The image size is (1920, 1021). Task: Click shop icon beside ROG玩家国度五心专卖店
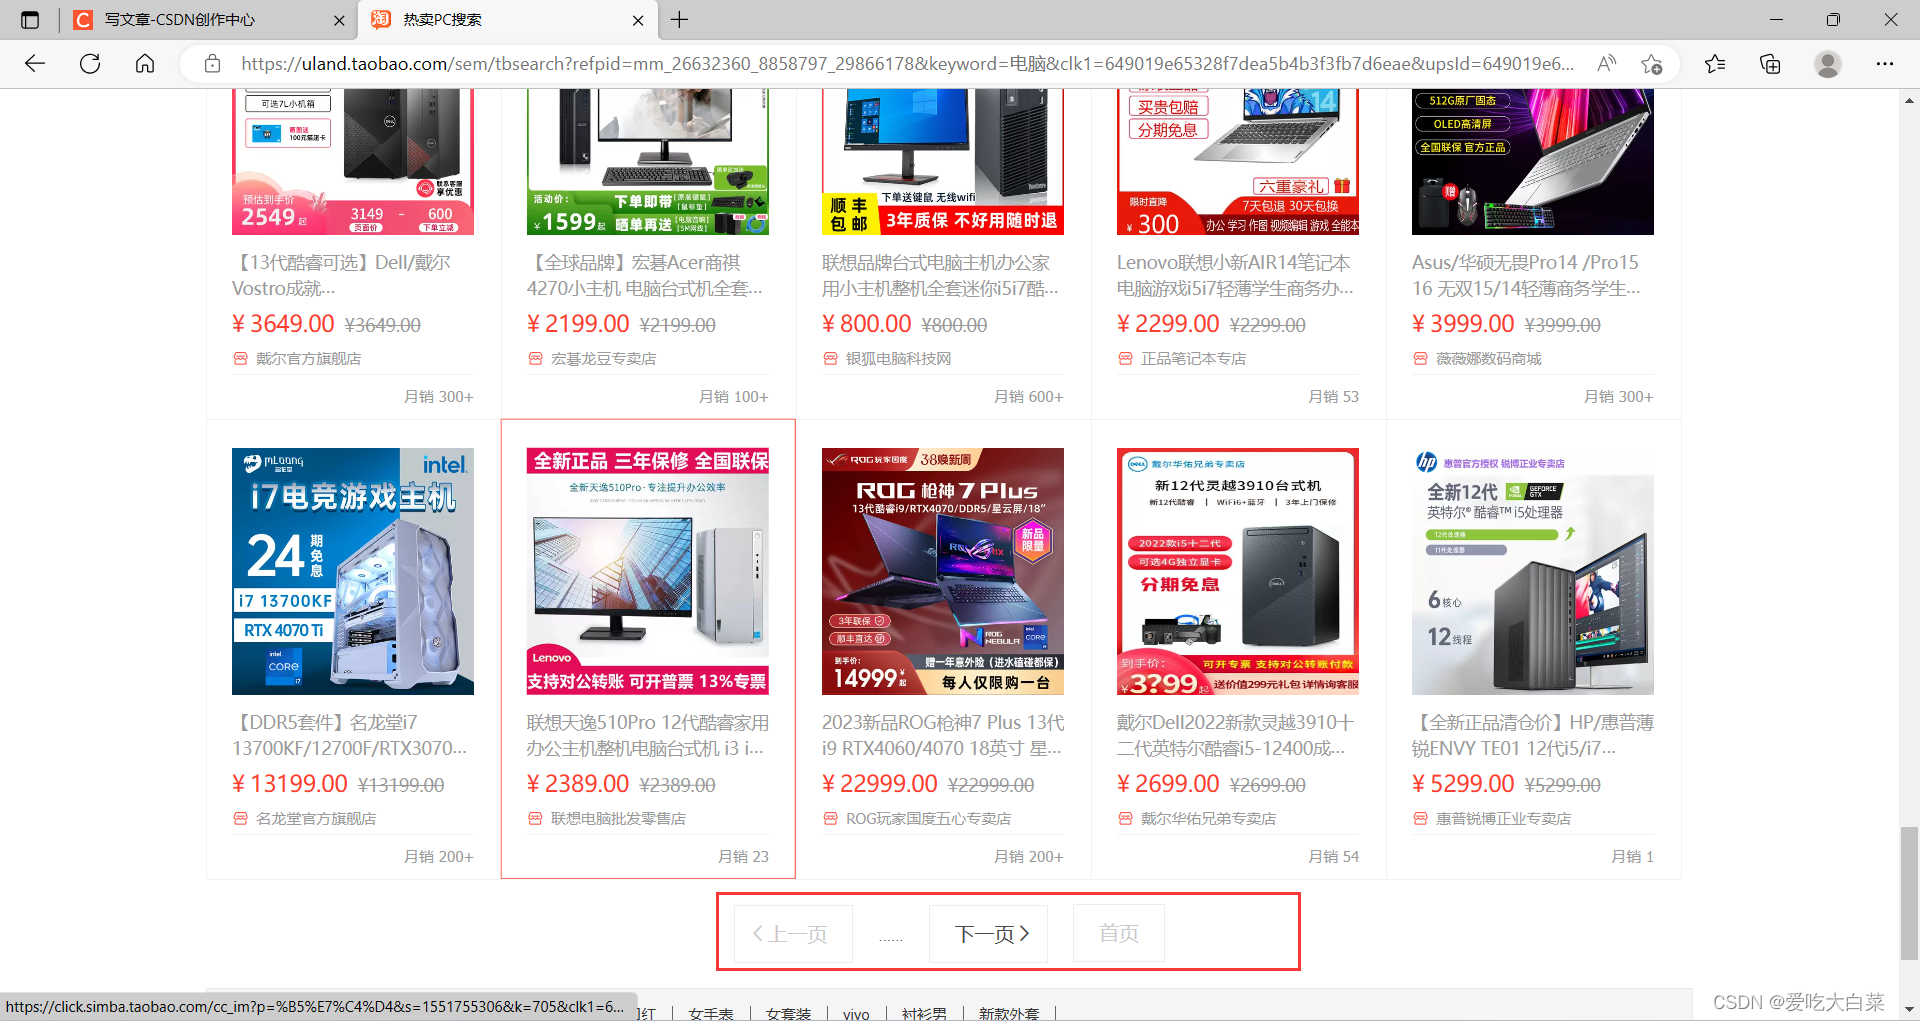[830, 818]
